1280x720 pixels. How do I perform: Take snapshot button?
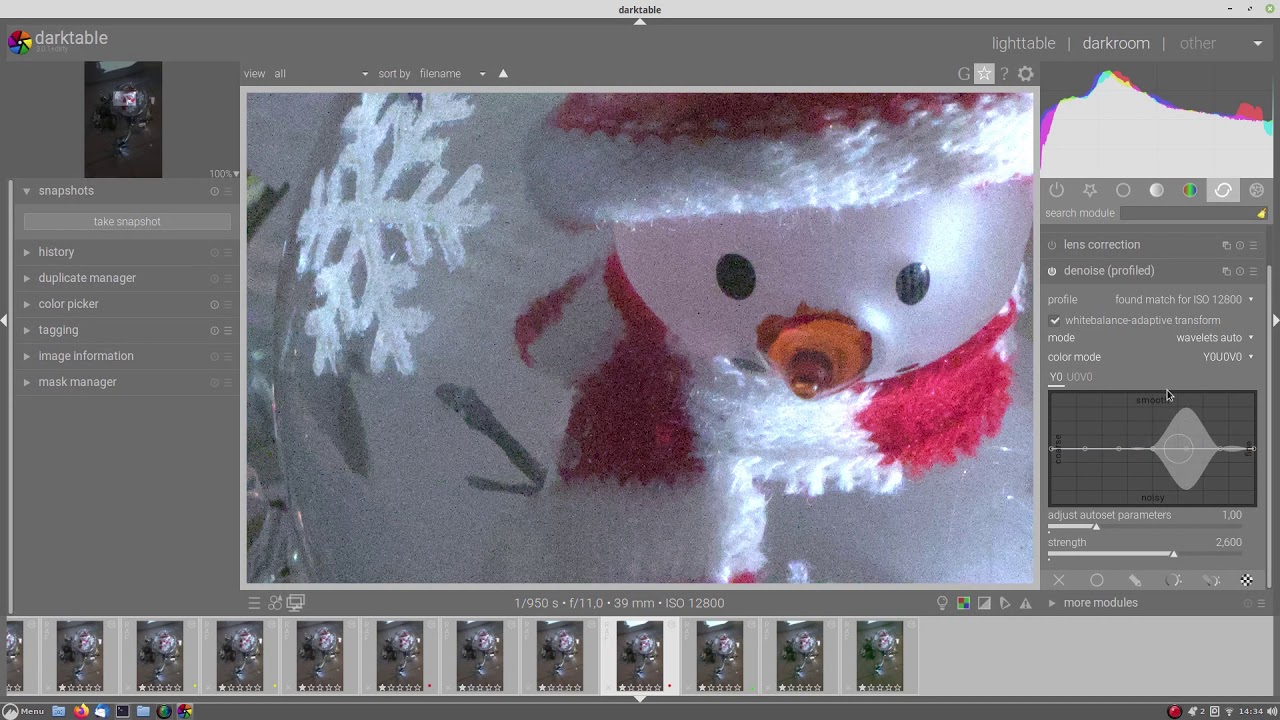127,222
